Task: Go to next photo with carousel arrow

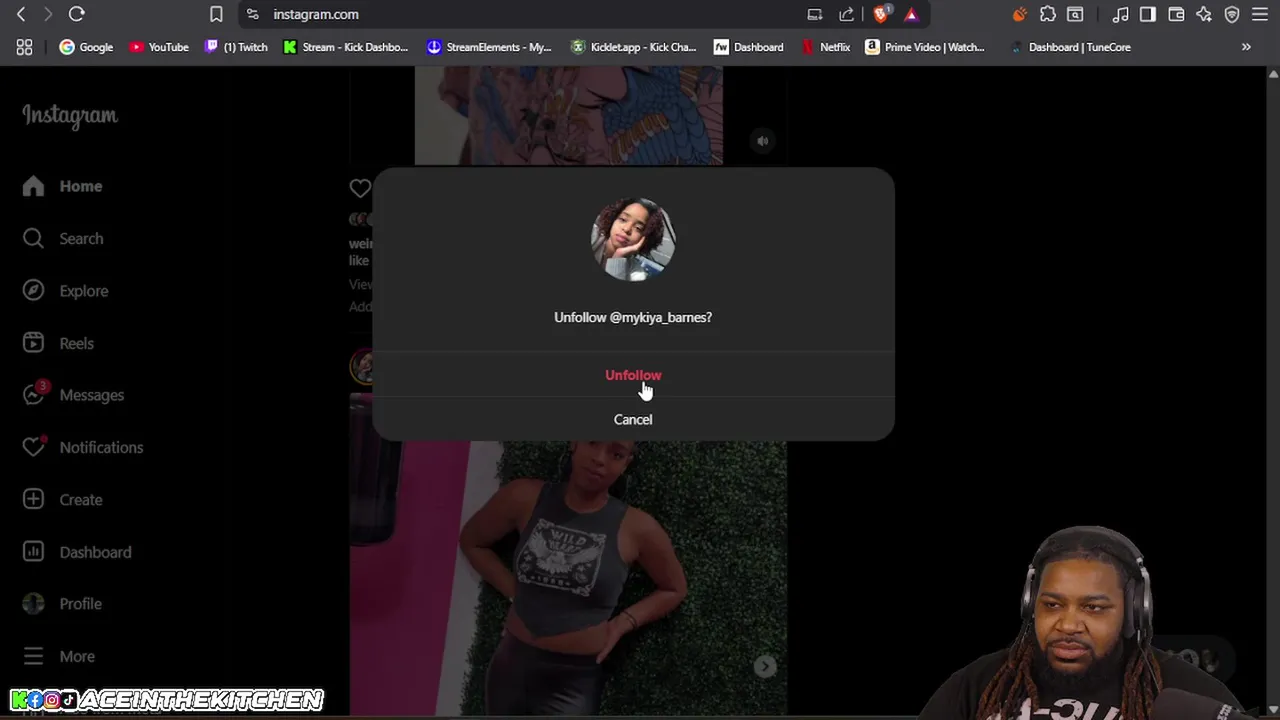Action: [x=765, y=667]
